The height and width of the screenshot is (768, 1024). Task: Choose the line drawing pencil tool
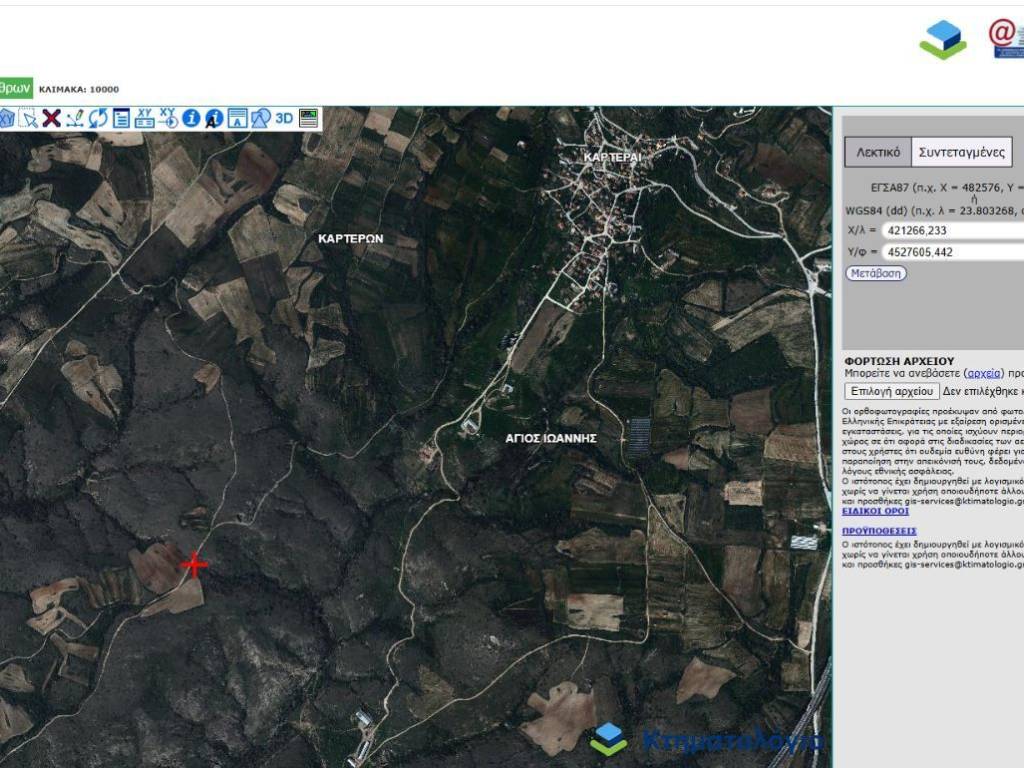[75, 118]
